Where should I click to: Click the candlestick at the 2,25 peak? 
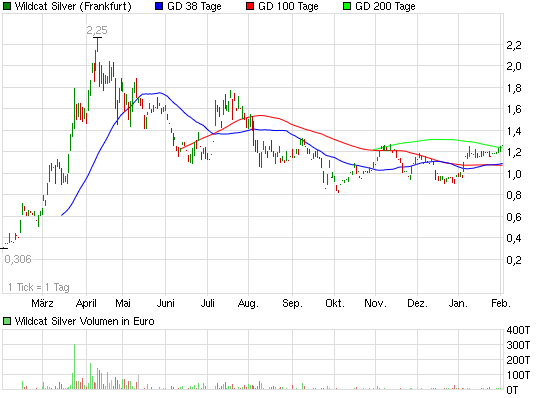click(x=97, y=44)
